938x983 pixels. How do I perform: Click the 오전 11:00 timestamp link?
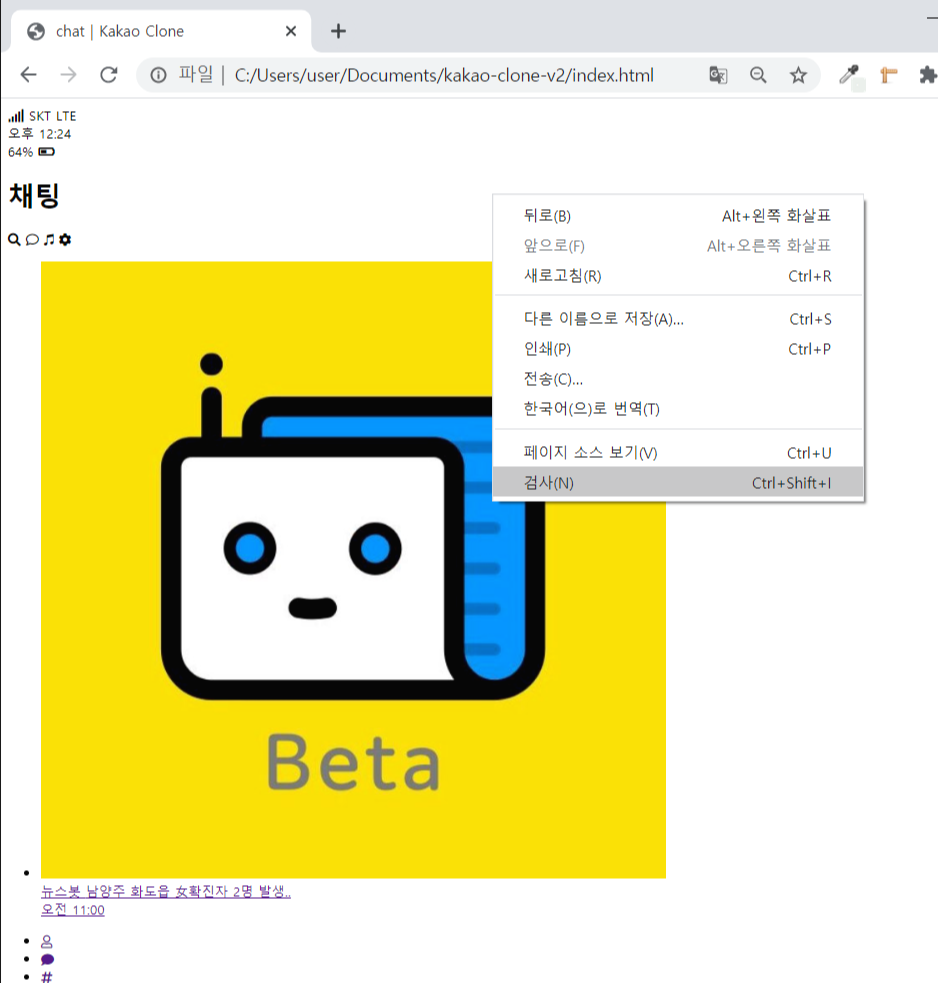click(x=73, y=910)
